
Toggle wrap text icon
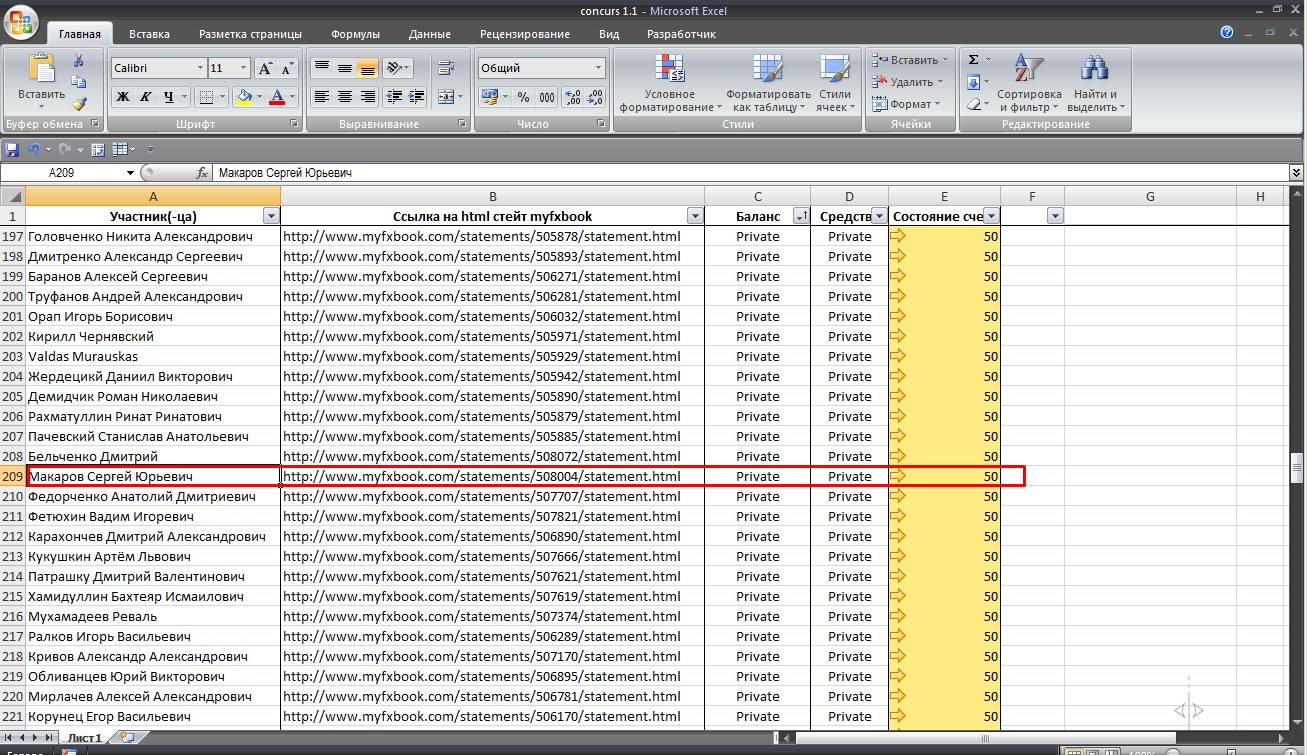446,68
